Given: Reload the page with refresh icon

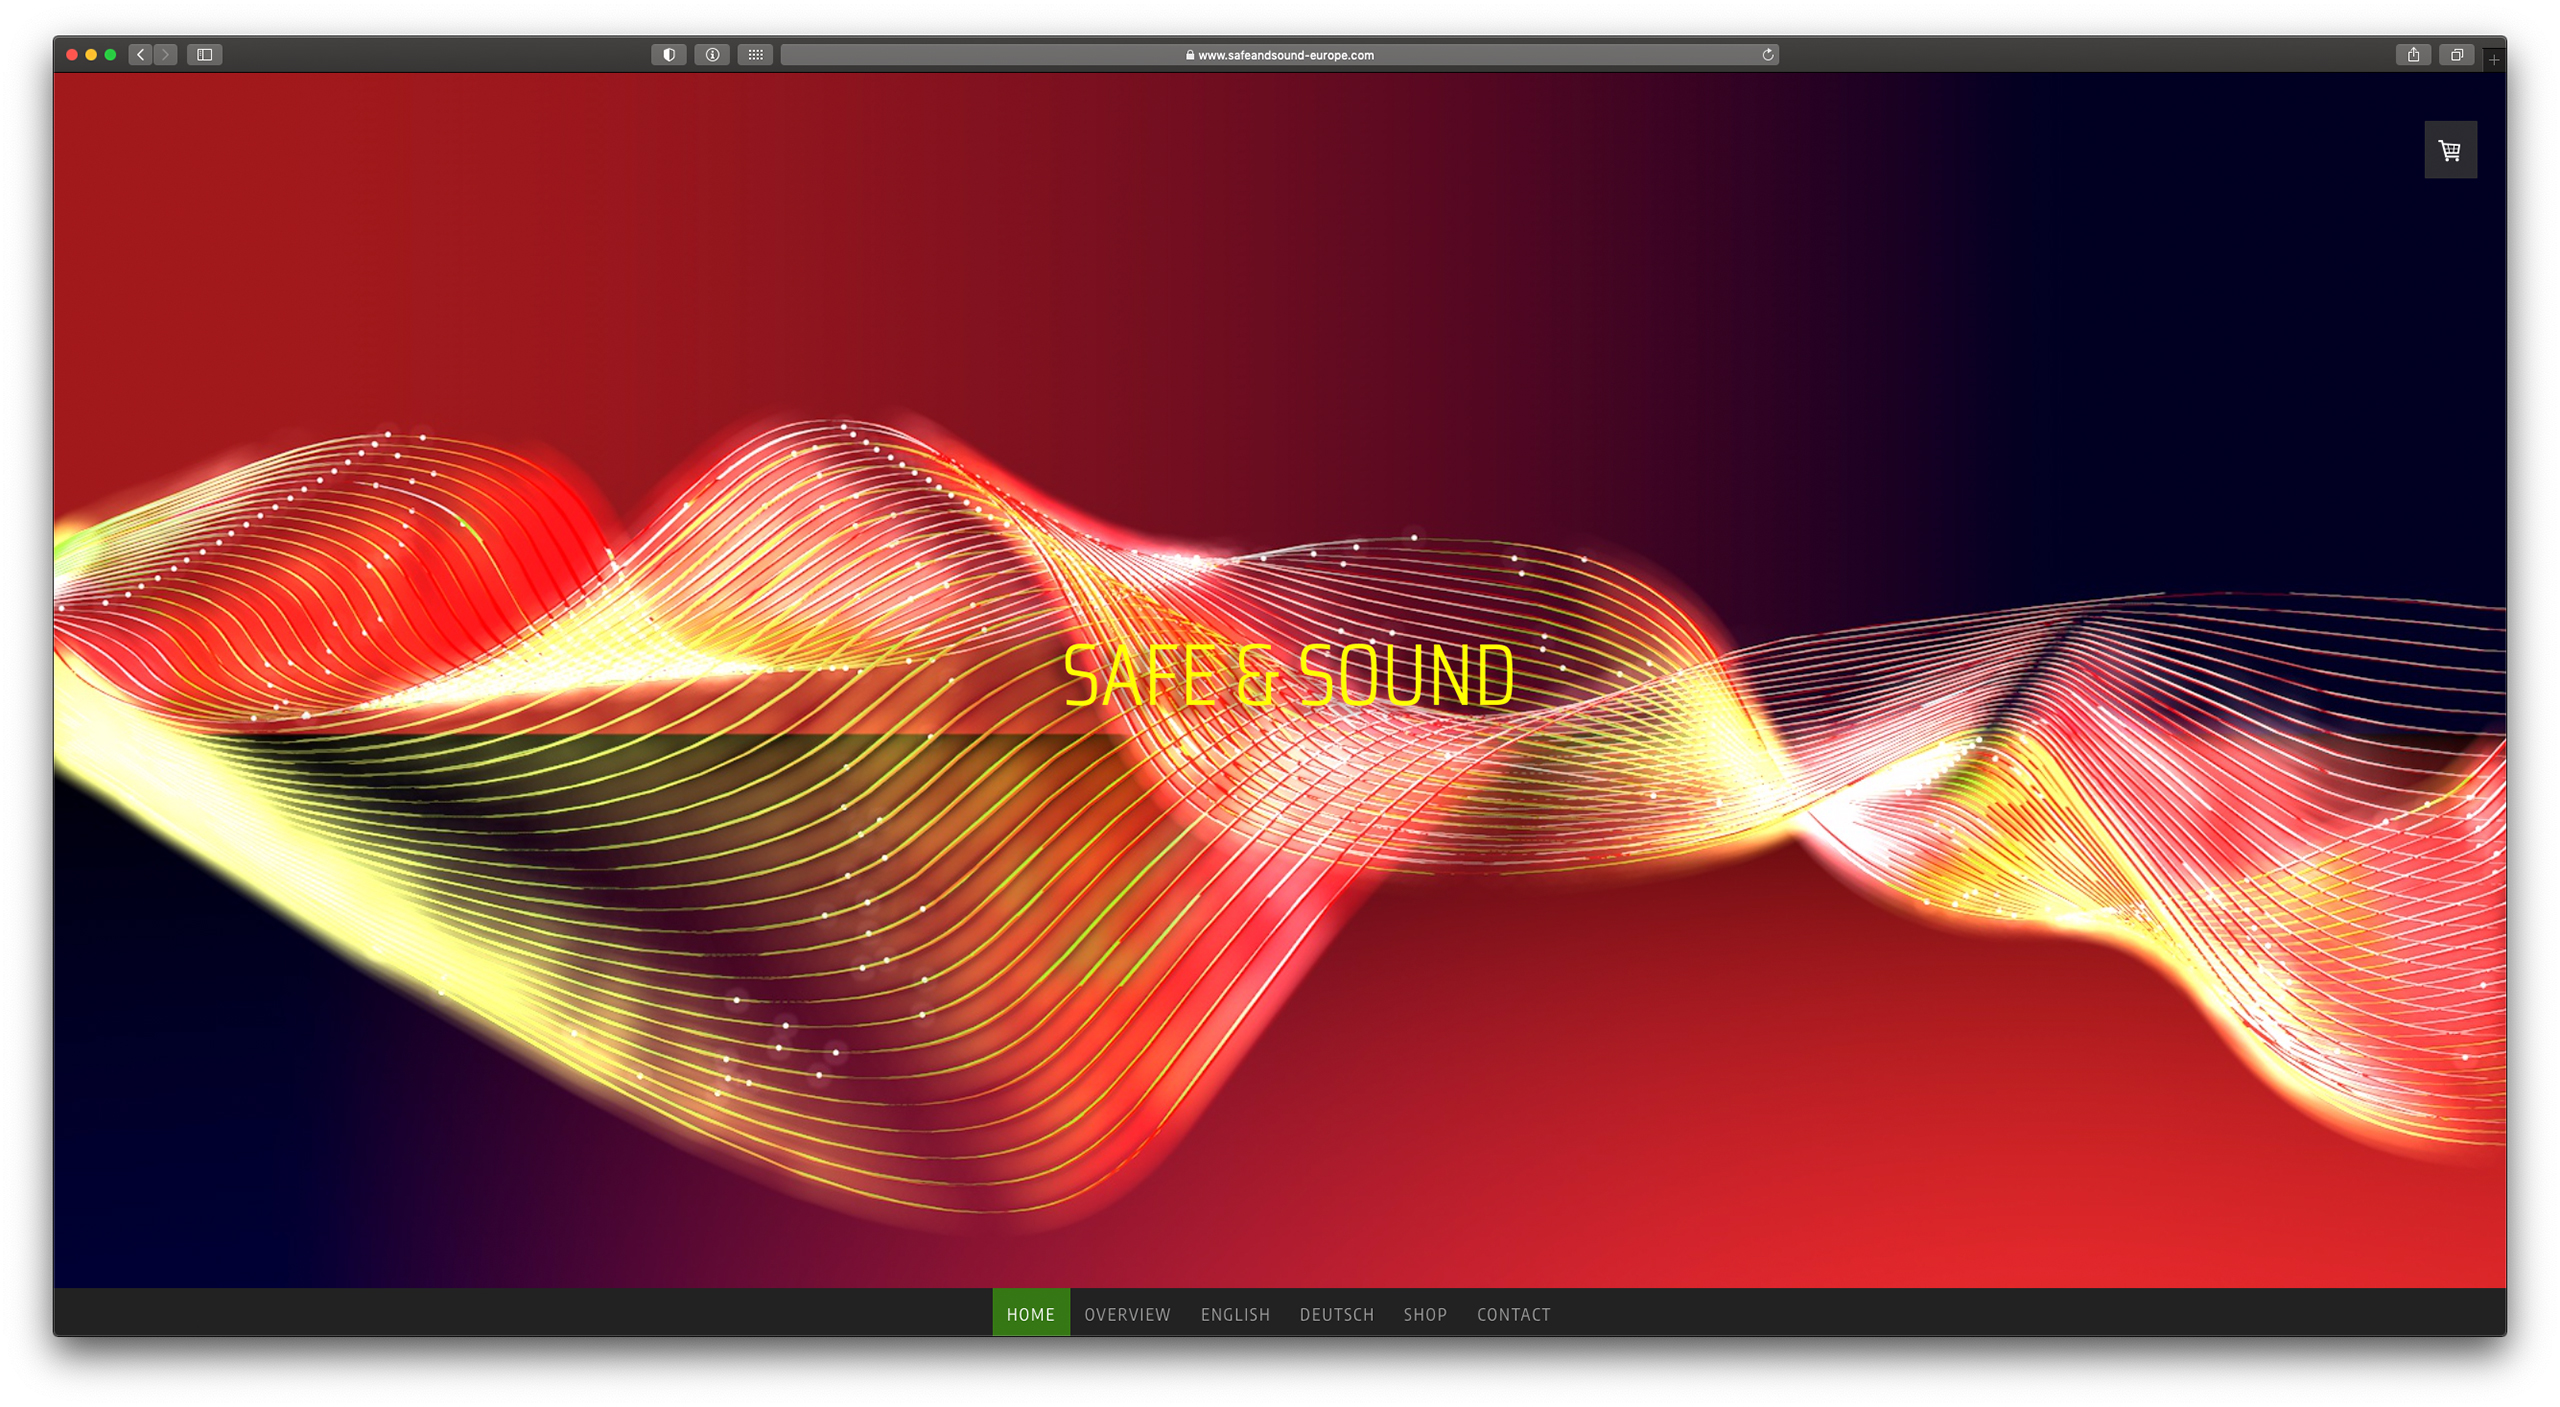Looking at the screenshot, I should (1767, 55).
